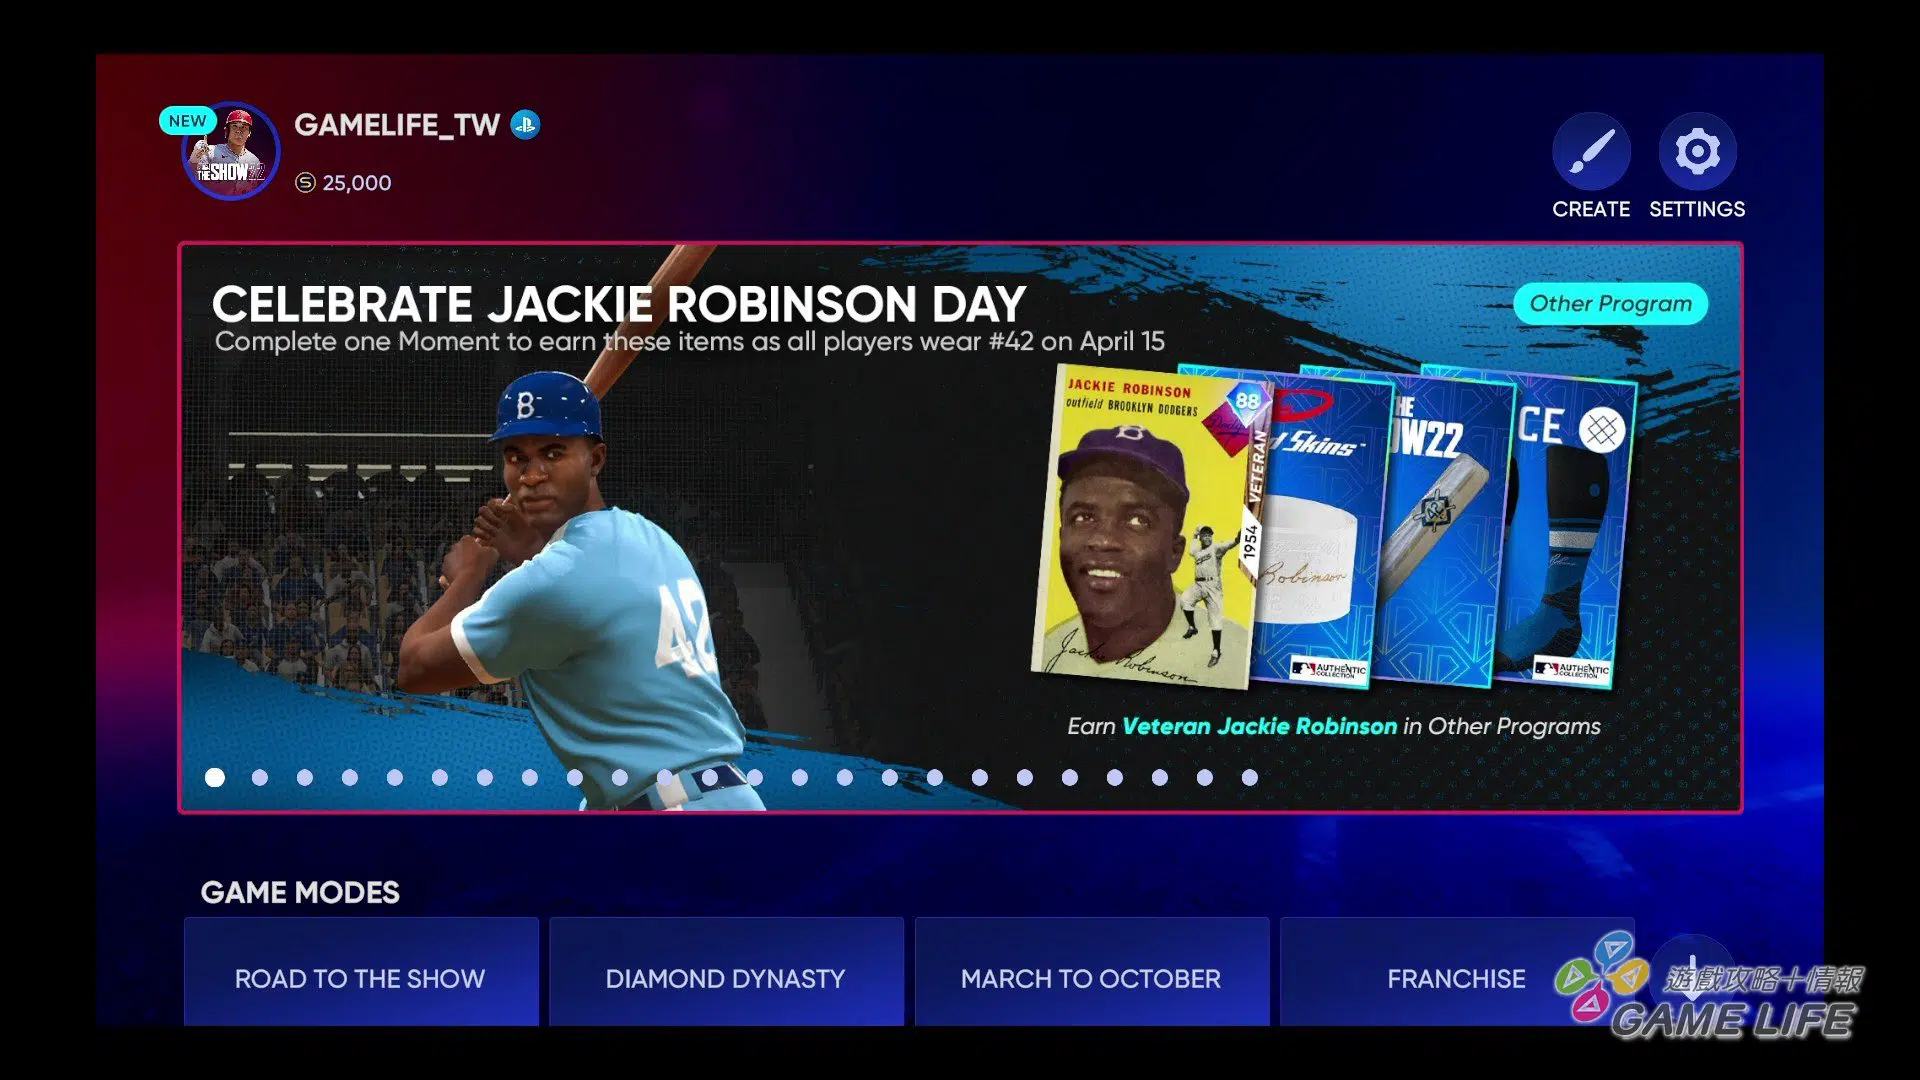Select the last carousel dot
Image resolution: width=1920 pixels, height=1080 pixels.
(1249, 777)
